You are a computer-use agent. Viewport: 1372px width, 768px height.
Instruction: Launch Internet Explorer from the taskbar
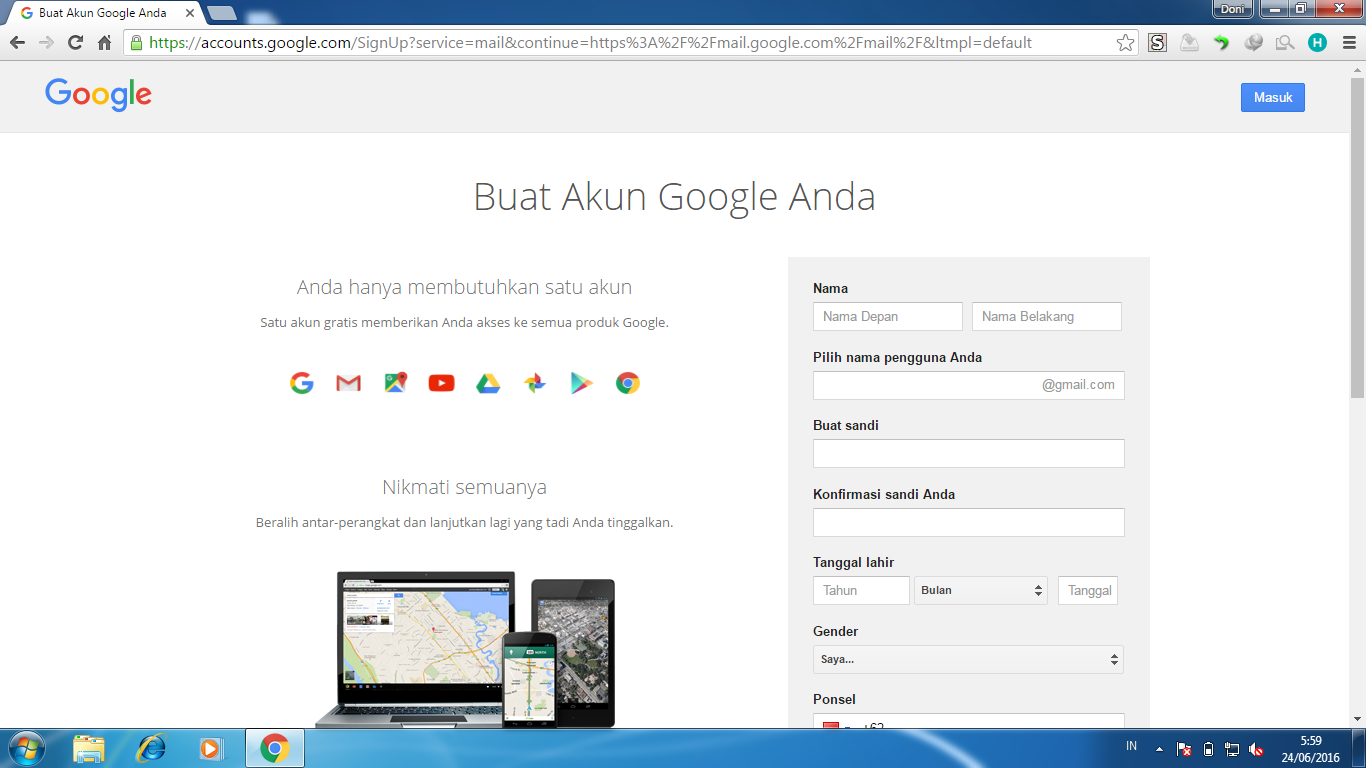[x=151, y=748]
